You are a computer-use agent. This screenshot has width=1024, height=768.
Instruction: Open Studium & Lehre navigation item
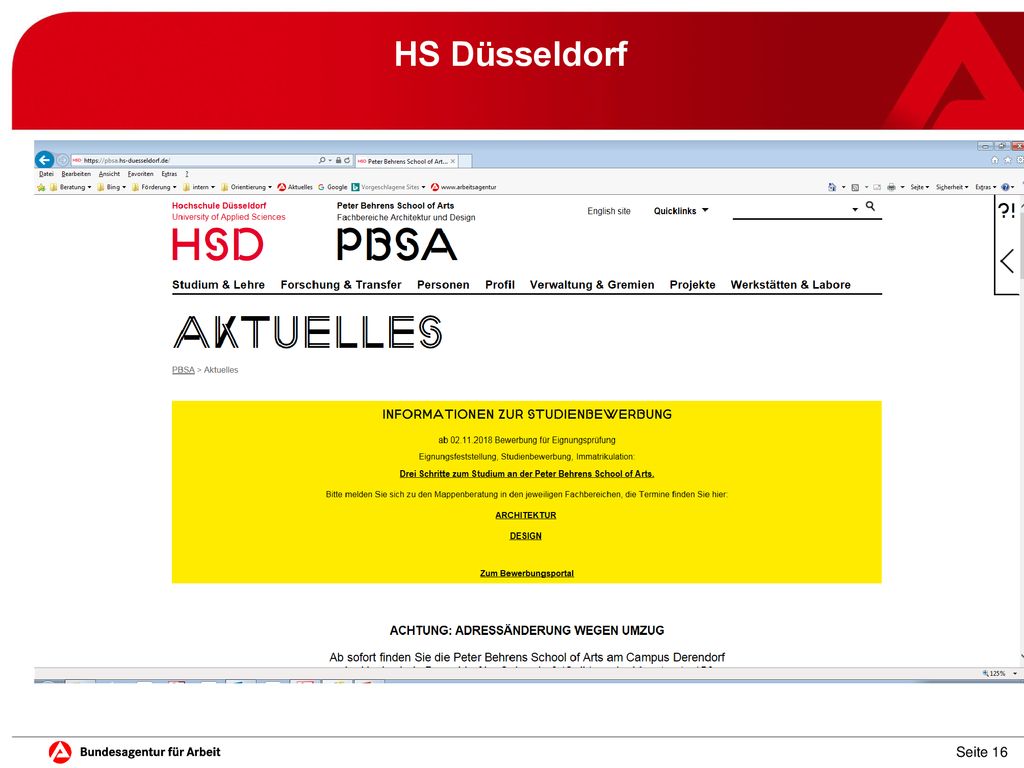pos(219,285)
